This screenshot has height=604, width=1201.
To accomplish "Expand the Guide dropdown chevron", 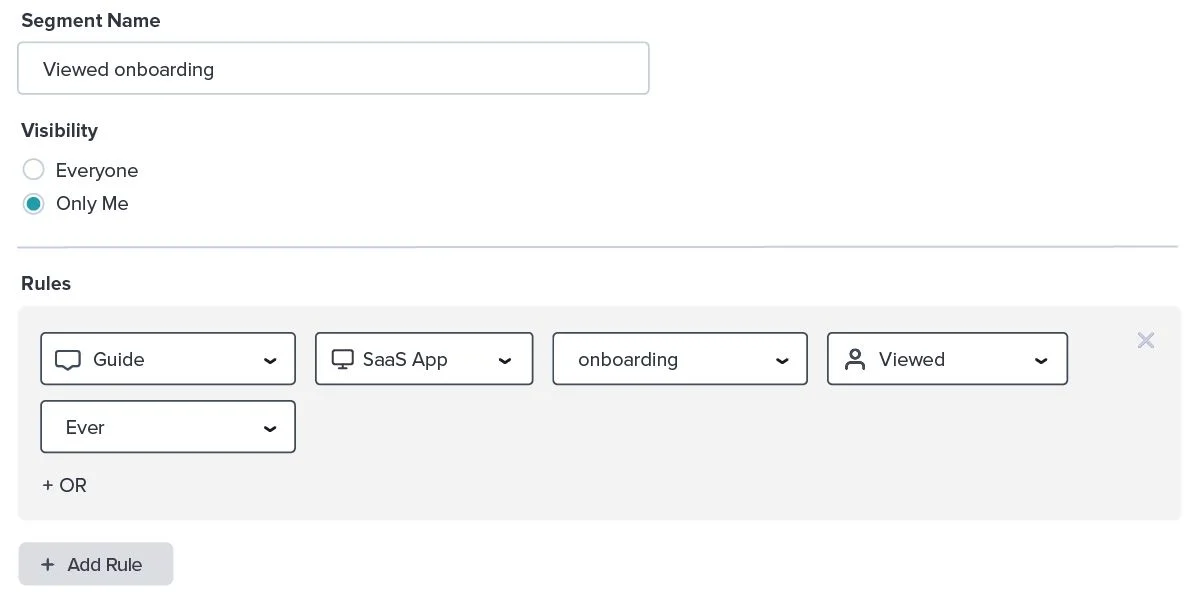I will click(x=270, y=361).
